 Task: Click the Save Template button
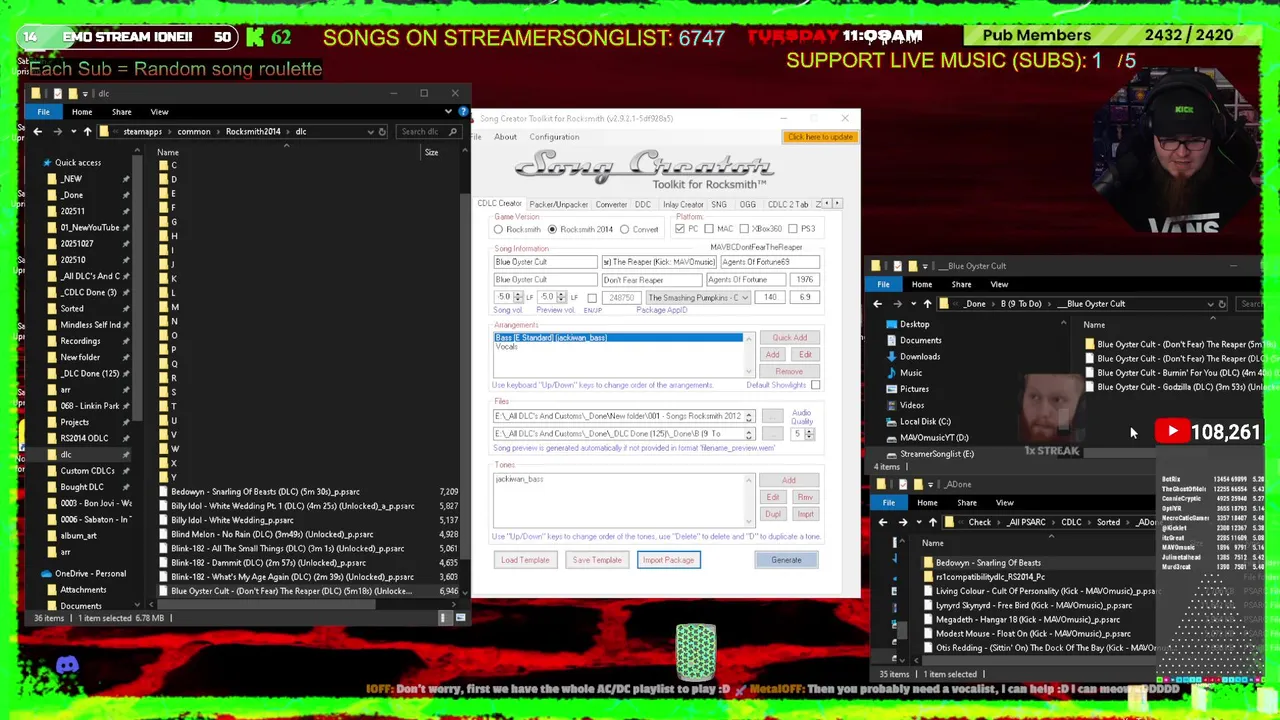coord(597,560)
